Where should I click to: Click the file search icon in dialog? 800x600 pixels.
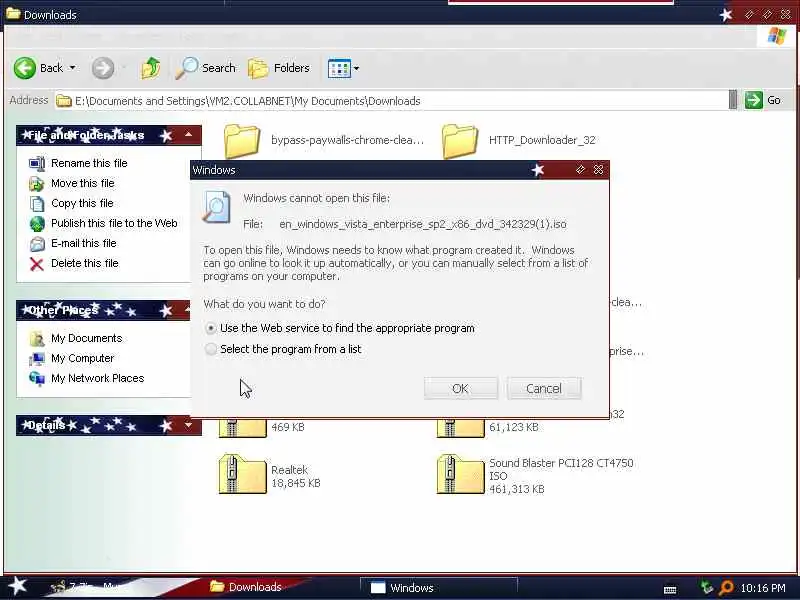pos(217,207)
